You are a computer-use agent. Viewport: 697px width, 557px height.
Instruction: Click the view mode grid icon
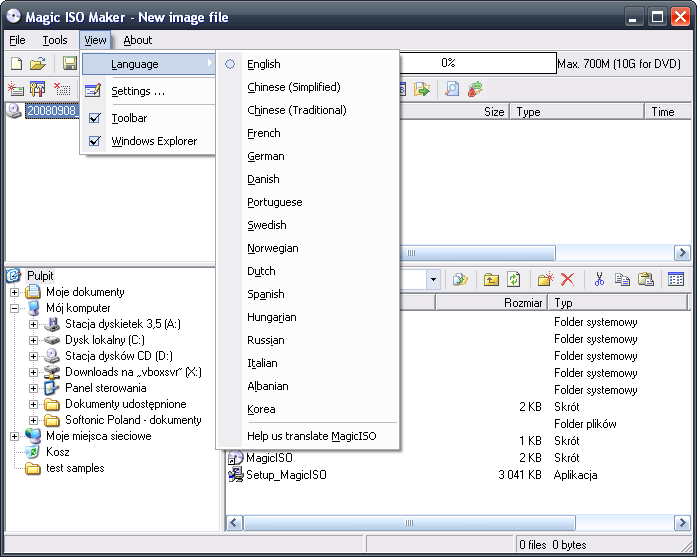pos(676,279)
